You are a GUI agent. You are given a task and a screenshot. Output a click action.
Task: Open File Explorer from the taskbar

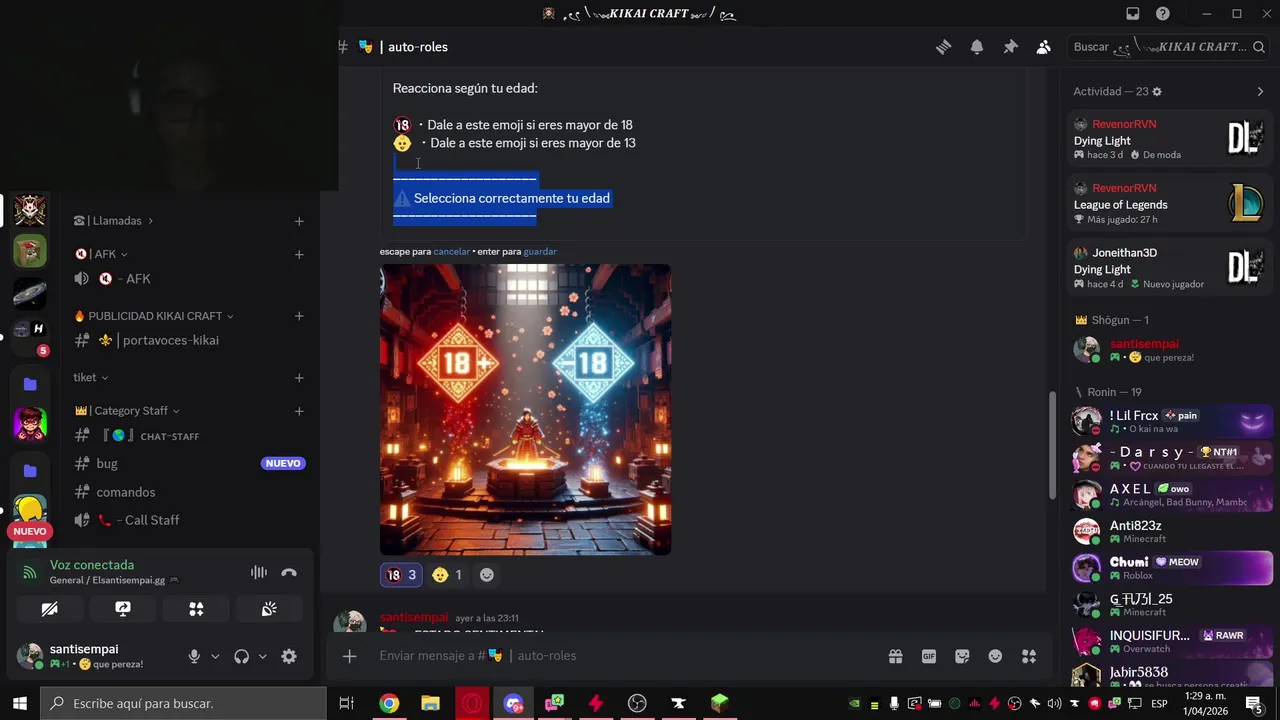(x=430, y=703)
